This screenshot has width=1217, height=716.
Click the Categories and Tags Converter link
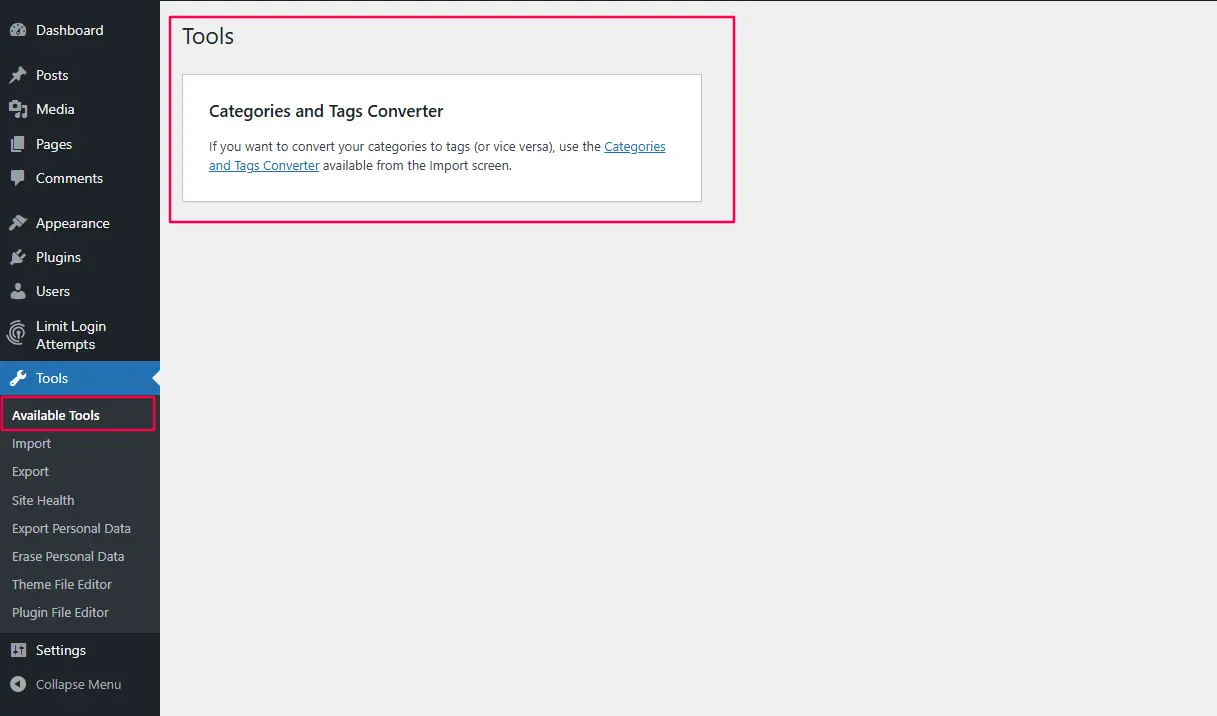tap(635, 146)
